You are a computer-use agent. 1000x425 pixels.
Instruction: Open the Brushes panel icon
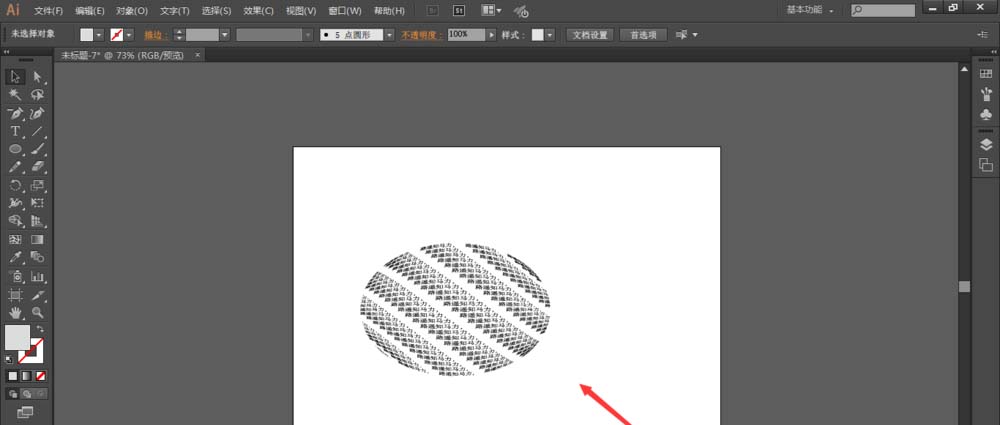tap(985, 94)
